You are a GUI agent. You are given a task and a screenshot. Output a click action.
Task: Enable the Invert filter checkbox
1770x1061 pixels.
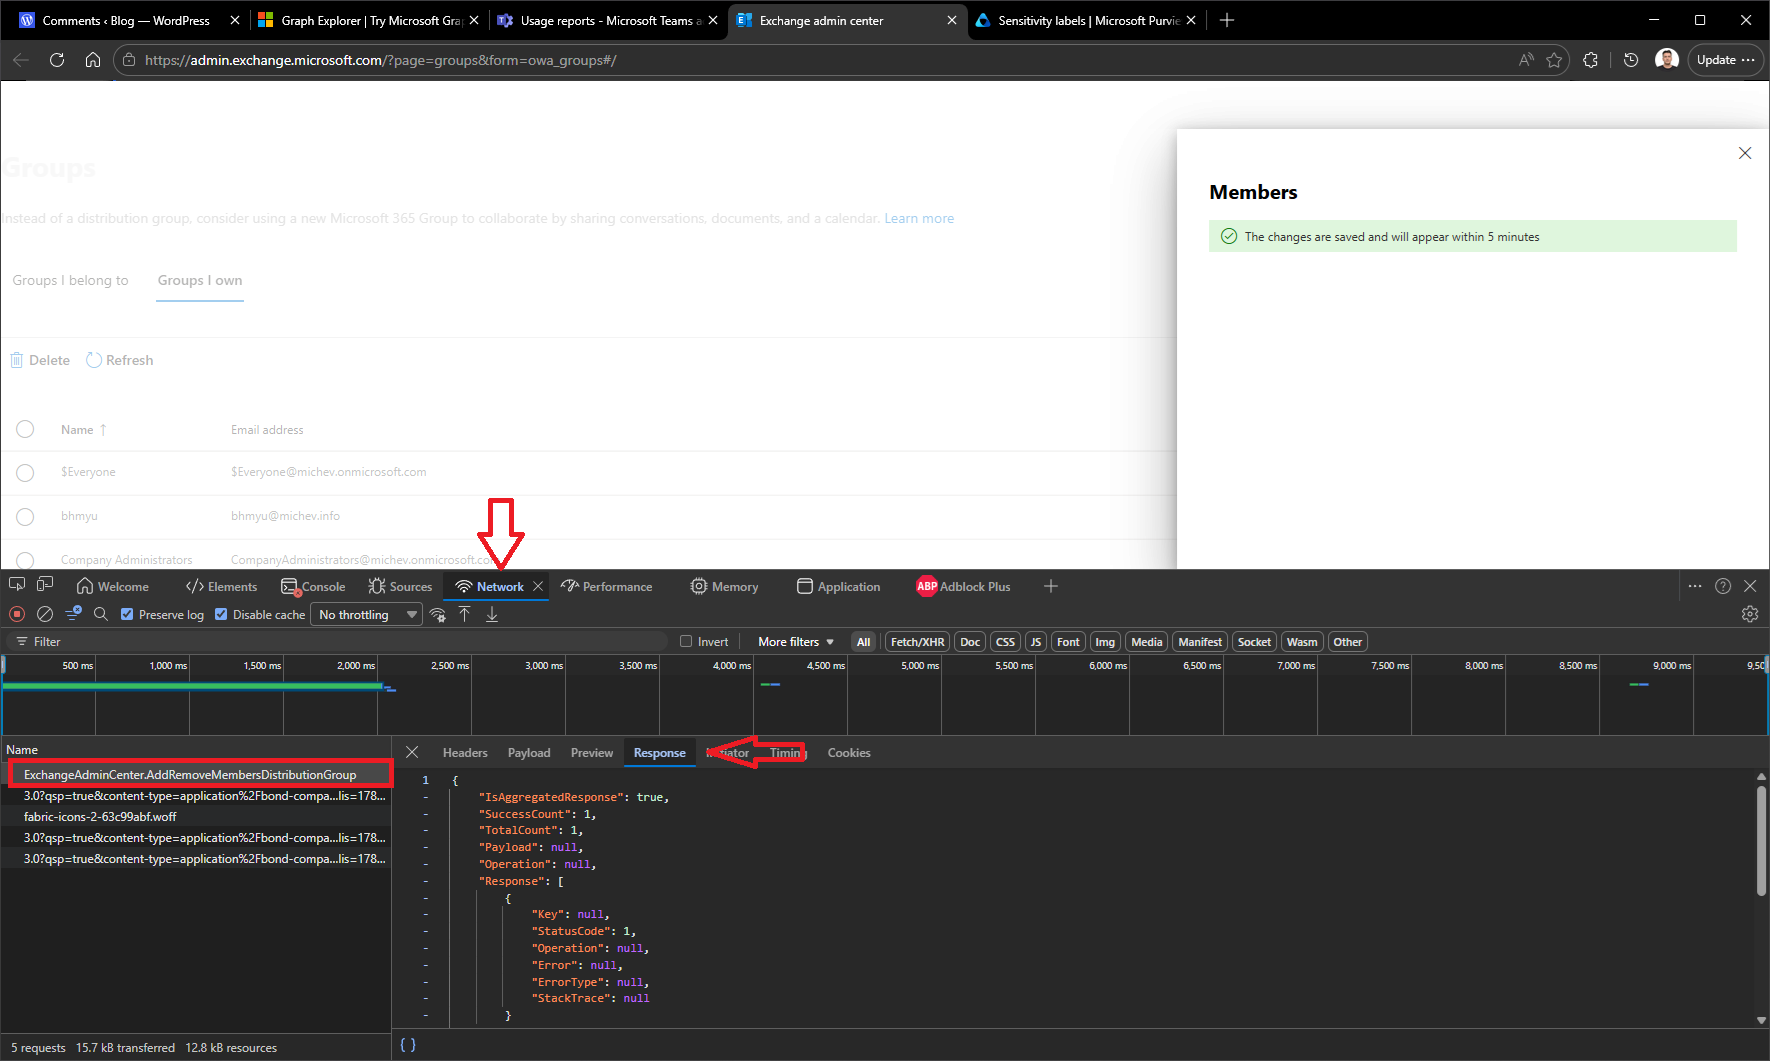686,642
